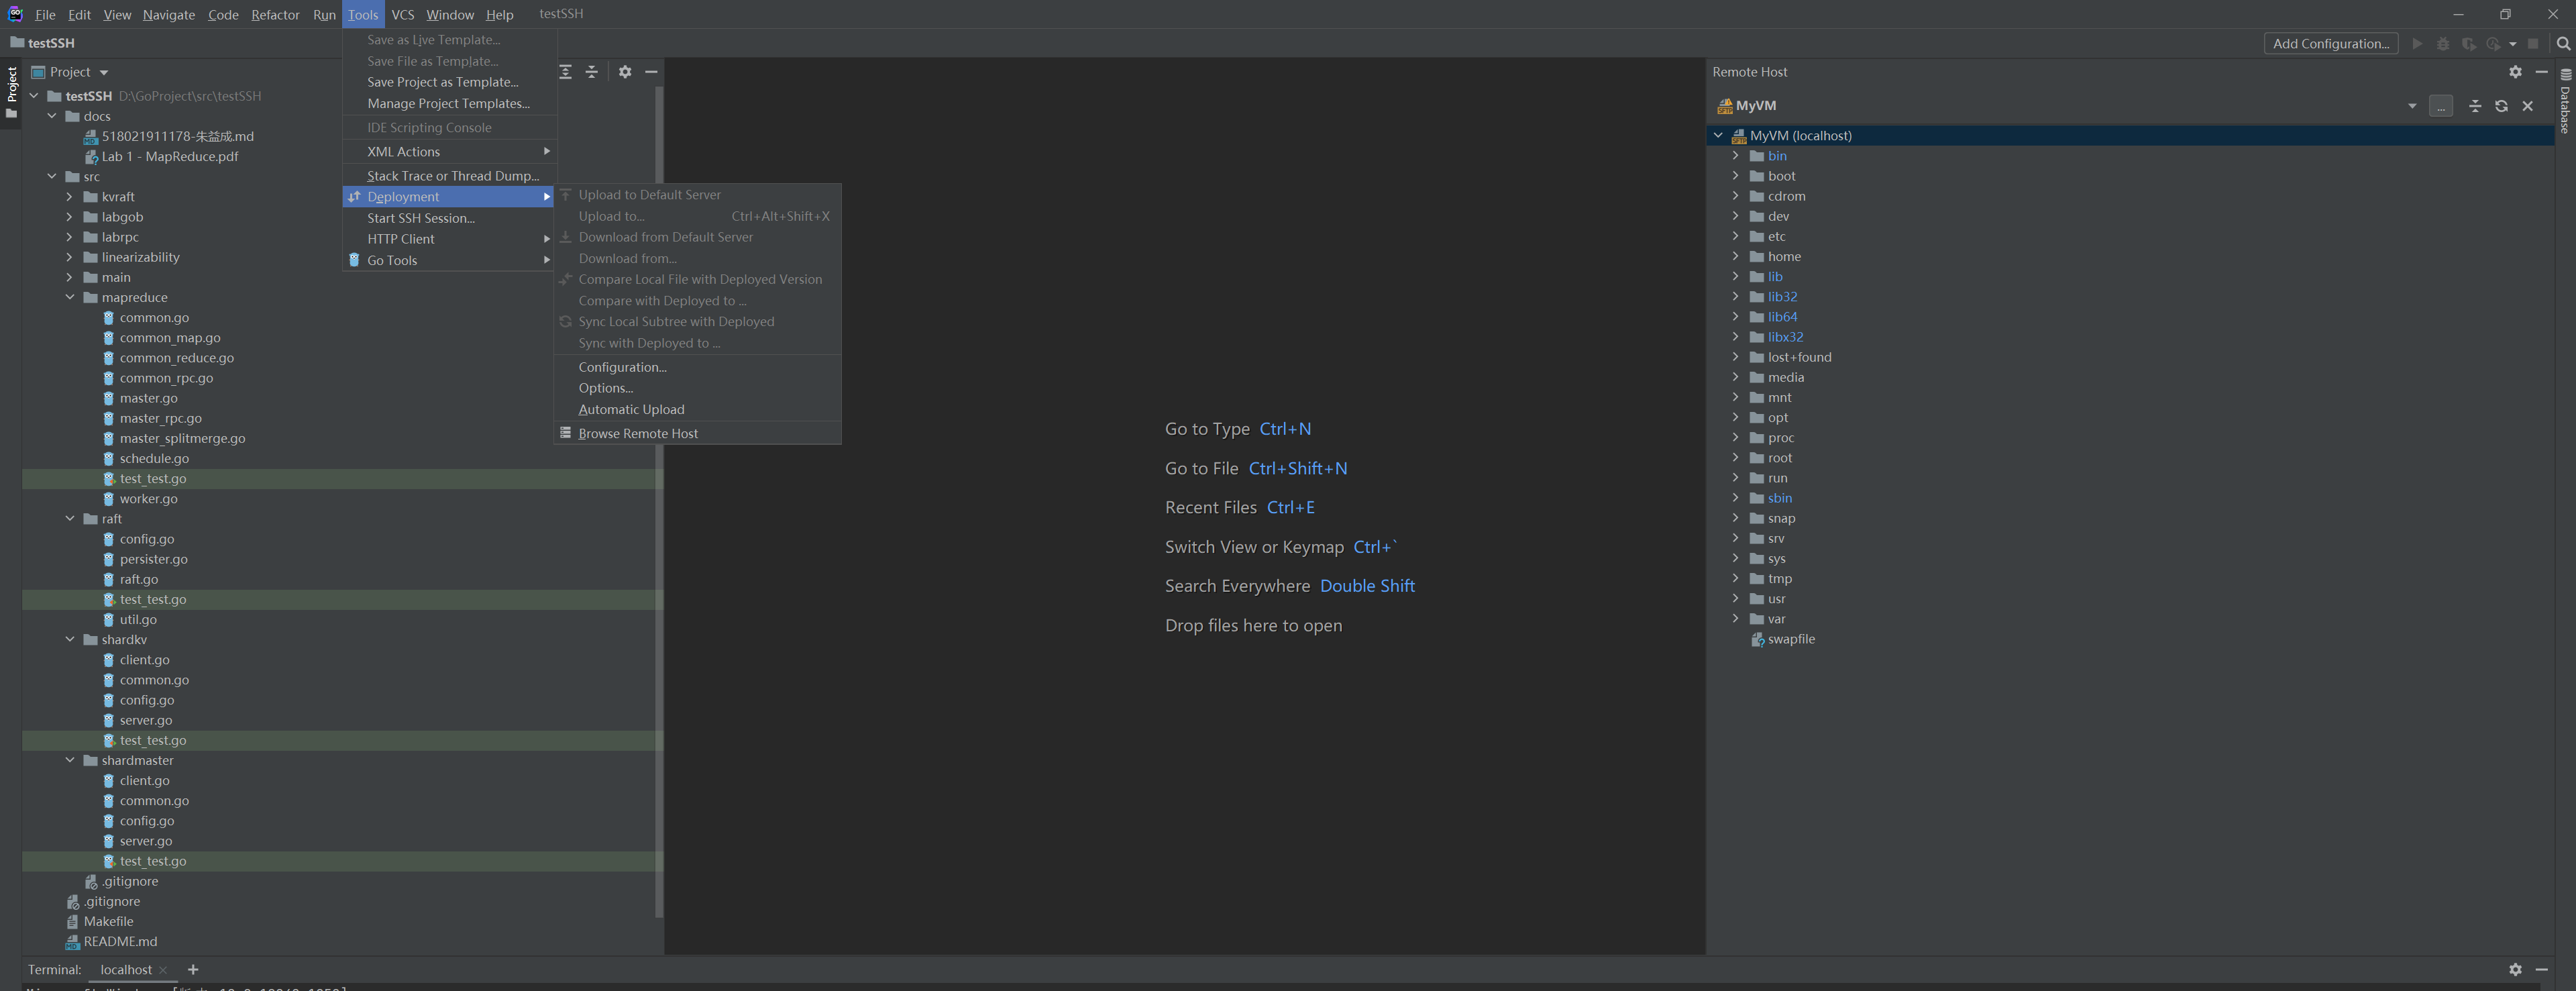Click the Stop square icon
The height and width of the screenshot is (991, 2576).
click(x=2533, y=44)
